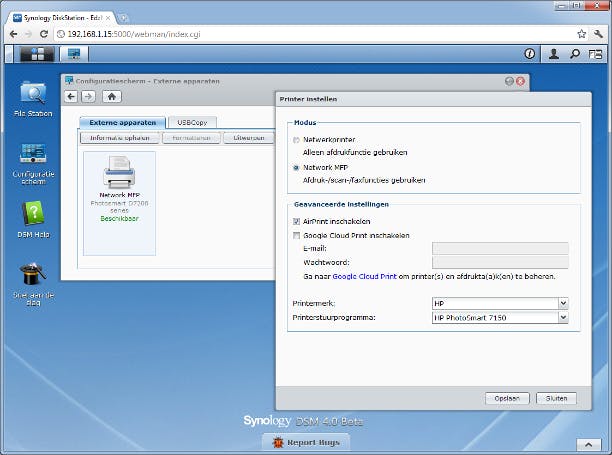Click Sluiten to close dialog
Screen dimensions: 612x455
pyautogui.click(x=556, y=398)
